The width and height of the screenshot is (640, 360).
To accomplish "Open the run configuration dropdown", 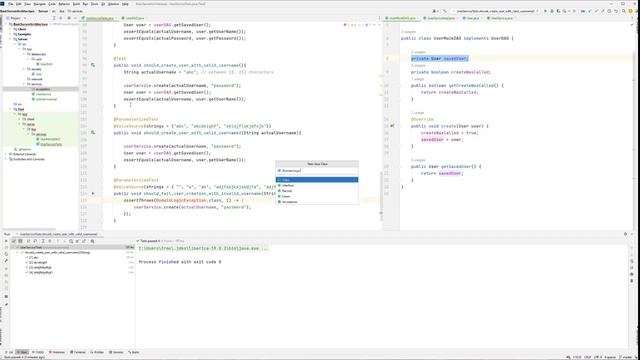I will [496, 11].
